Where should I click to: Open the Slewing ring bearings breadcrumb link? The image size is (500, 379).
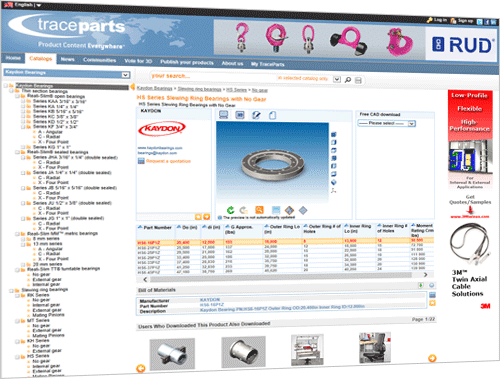coord(199,89)
